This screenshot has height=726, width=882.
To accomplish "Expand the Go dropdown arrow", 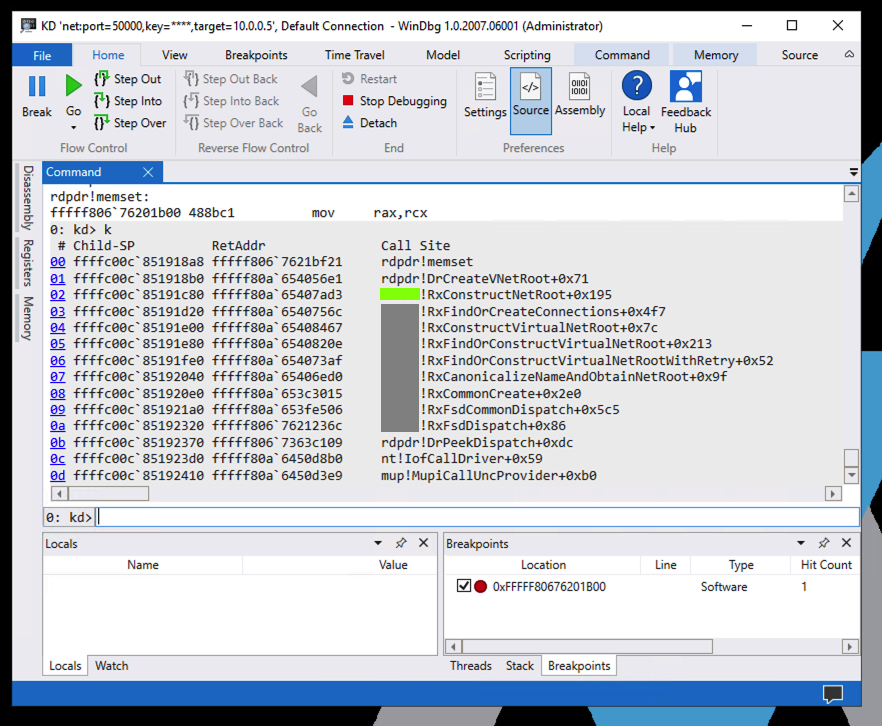I will [x=73, y=127].
